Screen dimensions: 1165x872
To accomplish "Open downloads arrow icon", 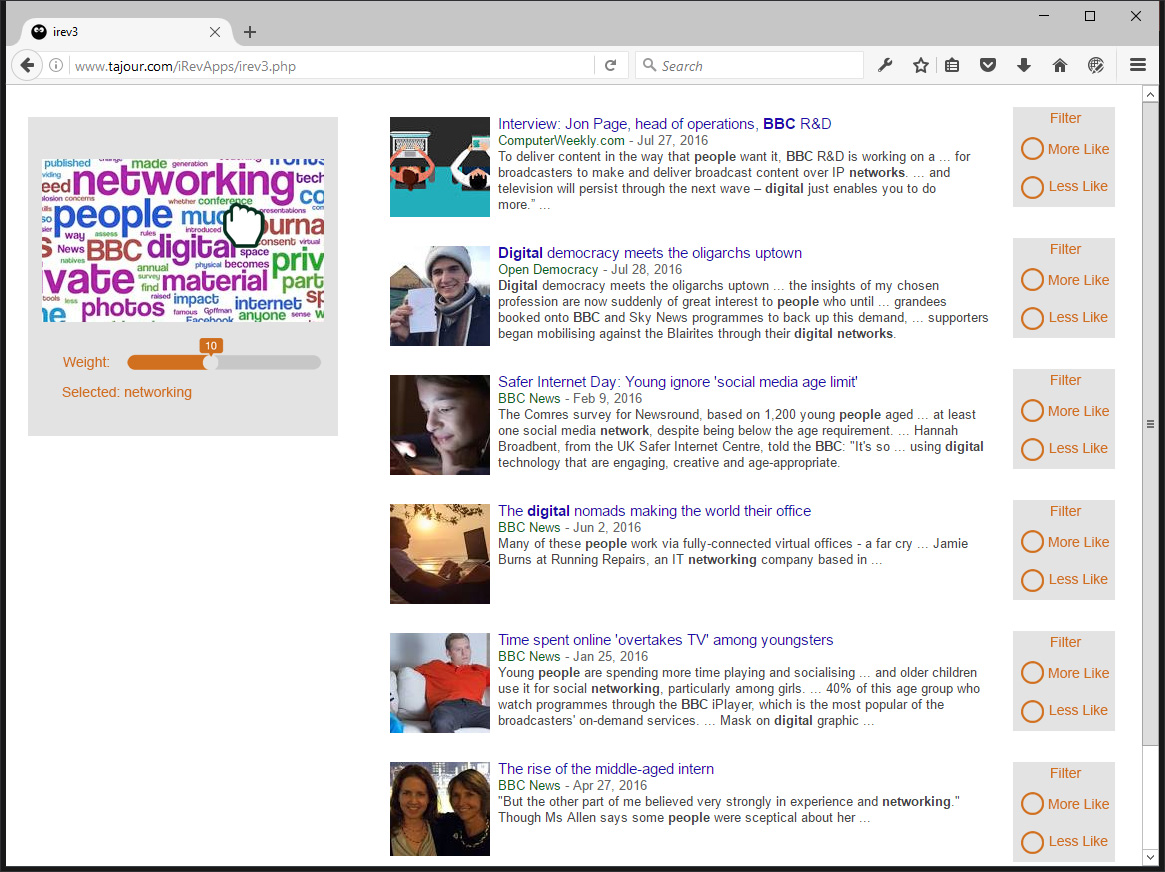I will tap(1024, 65).
